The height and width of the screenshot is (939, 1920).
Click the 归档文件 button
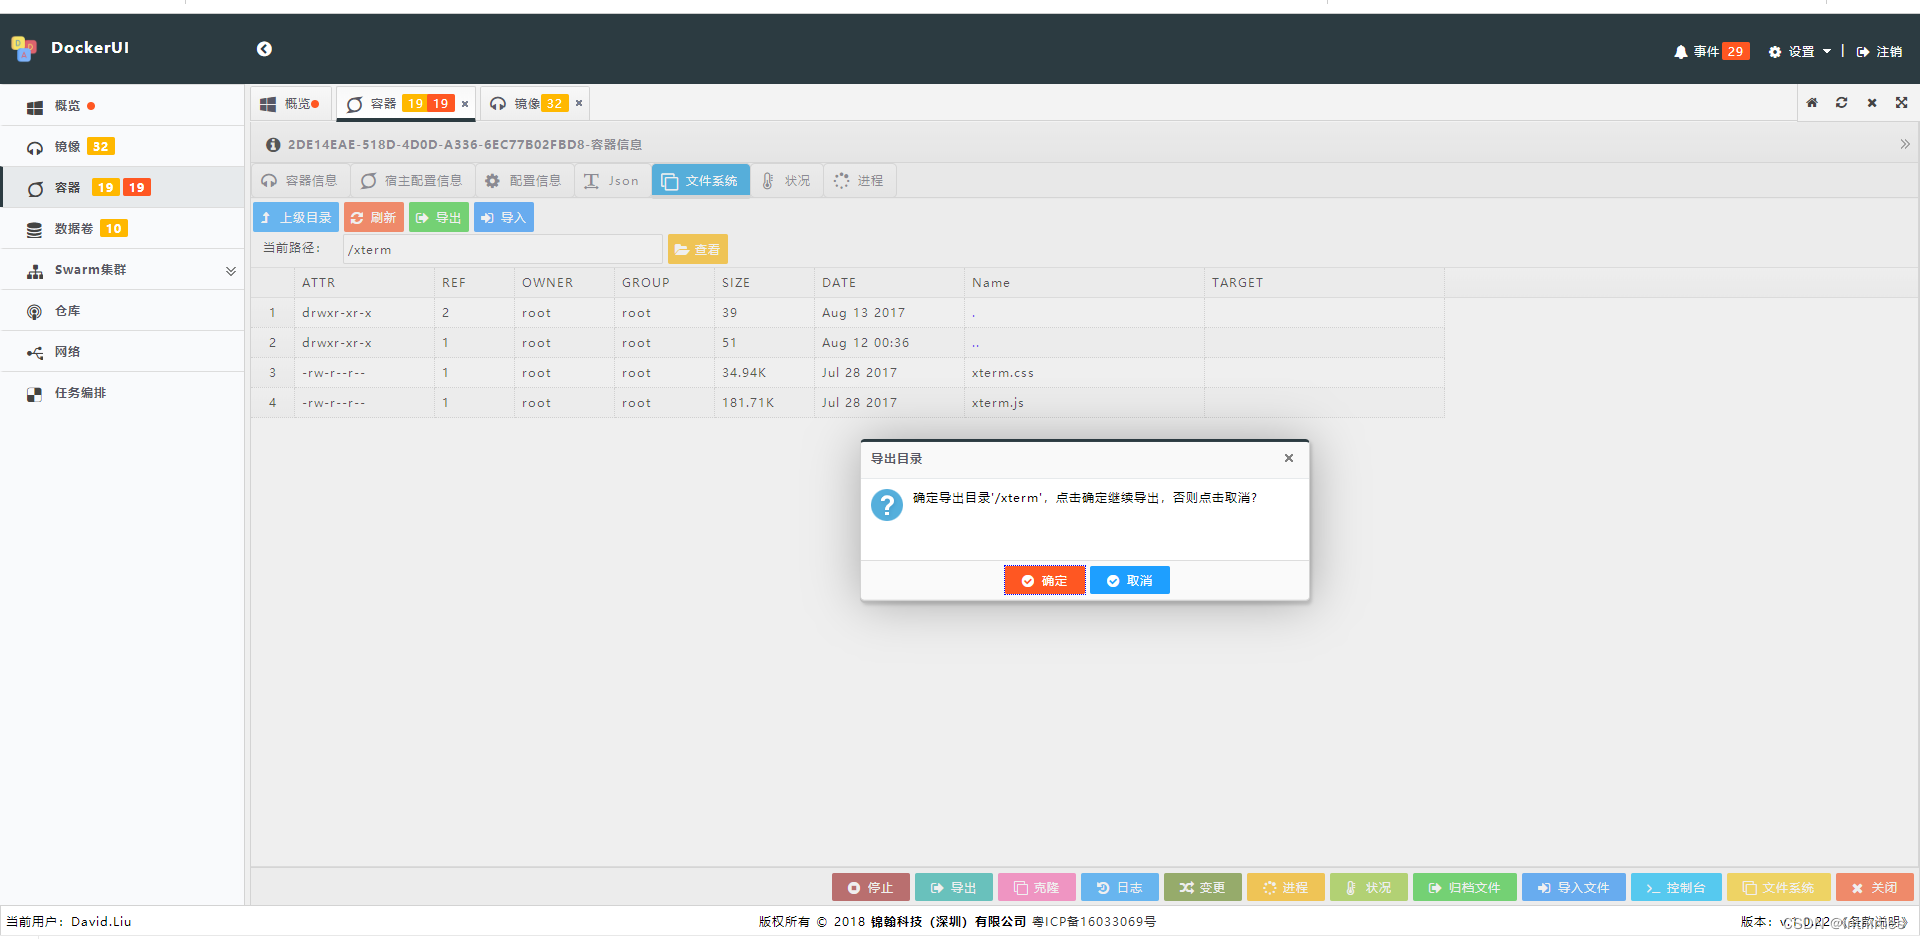[1465, 887]
